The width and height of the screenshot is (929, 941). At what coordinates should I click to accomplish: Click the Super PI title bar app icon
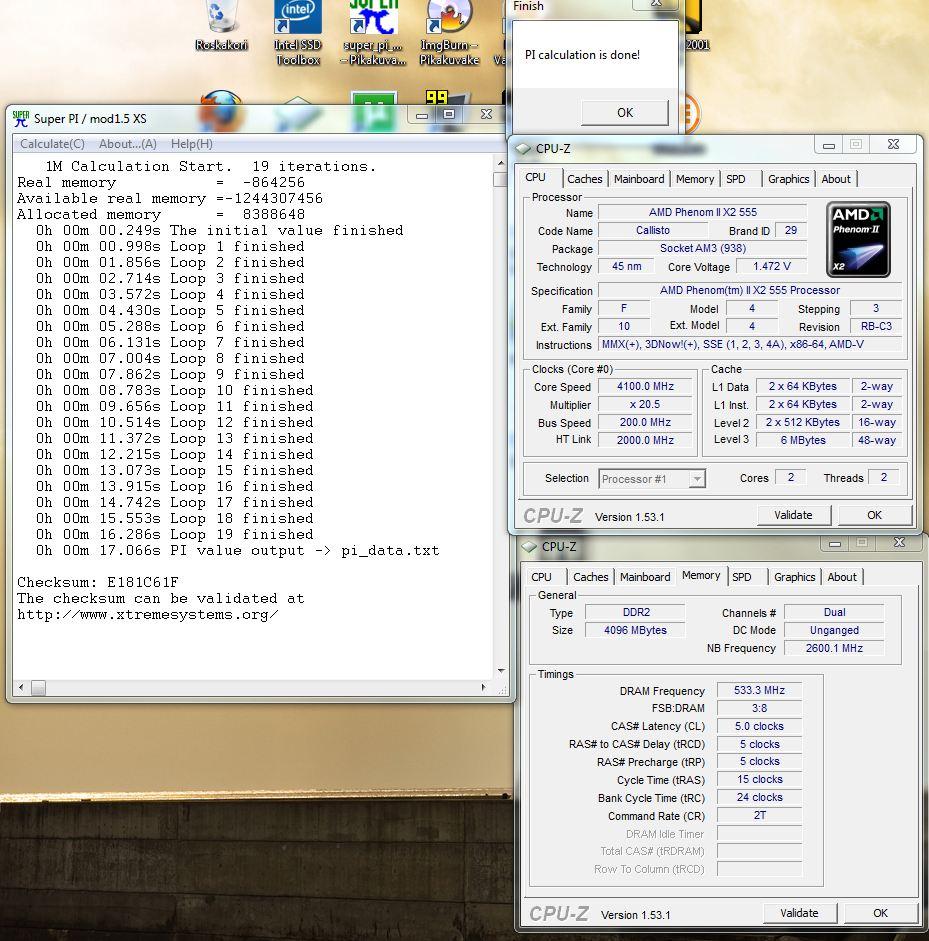point(20,118)
